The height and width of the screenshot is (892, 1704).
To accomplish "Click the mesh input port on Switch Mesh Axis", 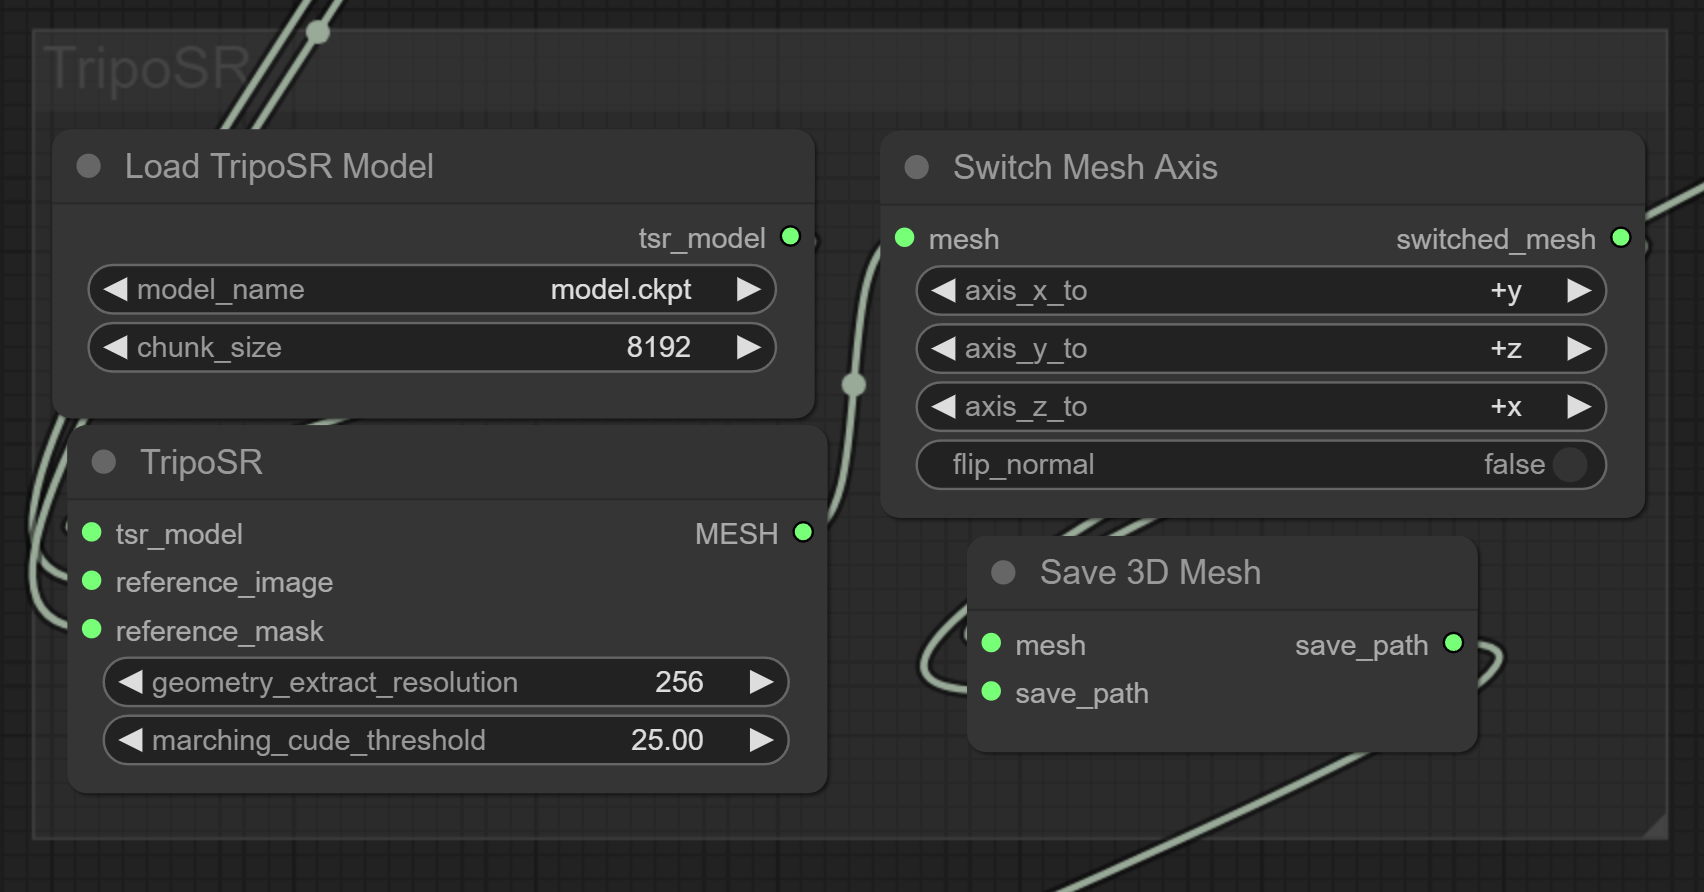I will 905,238.
